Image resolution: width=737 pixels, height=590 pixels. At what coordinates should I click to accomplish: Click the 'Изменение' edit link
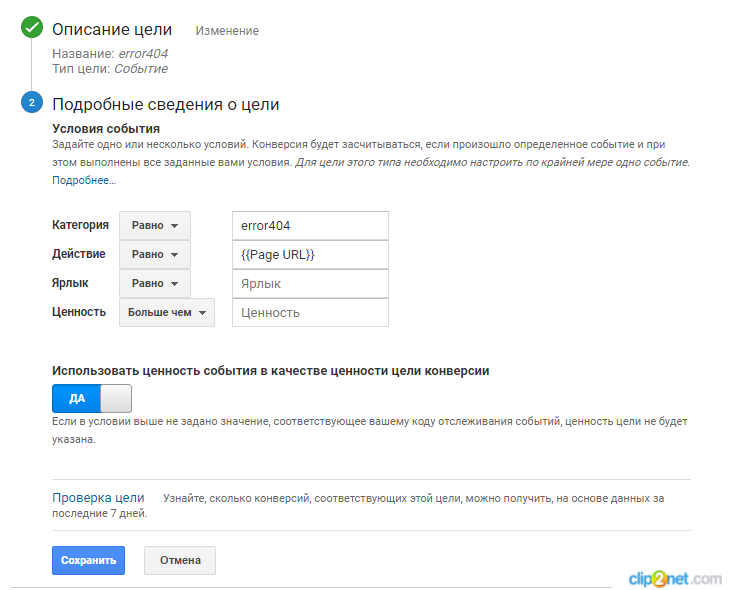point(227,31)
